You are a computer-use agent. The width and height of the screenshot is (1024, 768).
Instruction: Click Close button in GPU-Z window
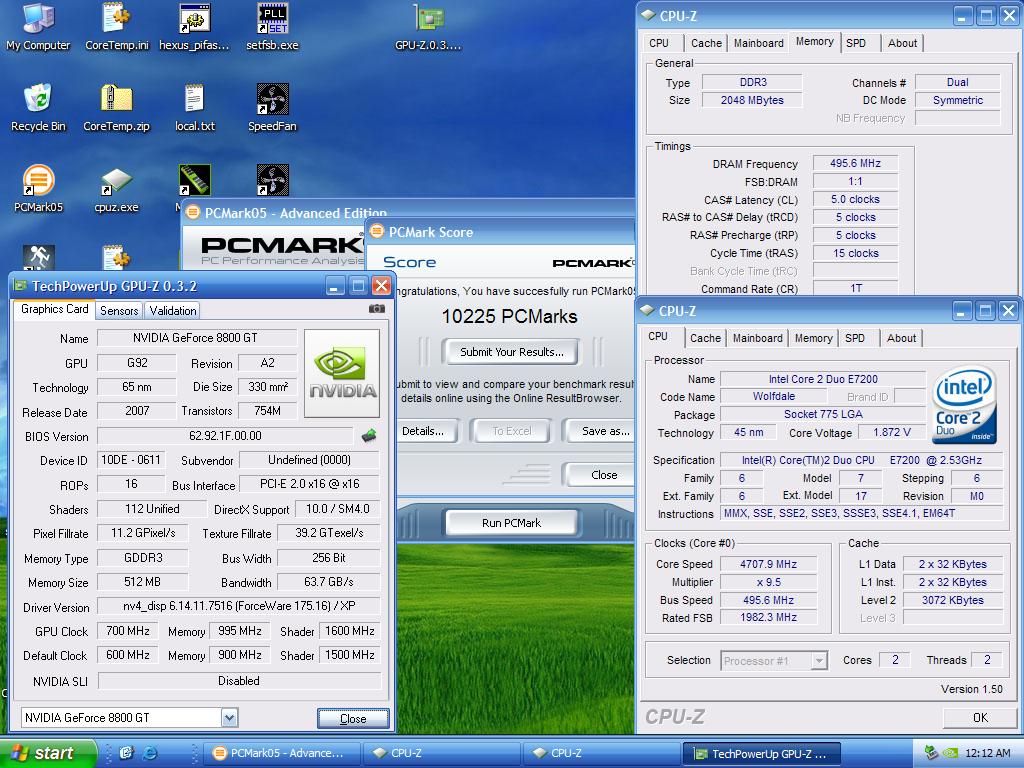[x=353, y=718]
